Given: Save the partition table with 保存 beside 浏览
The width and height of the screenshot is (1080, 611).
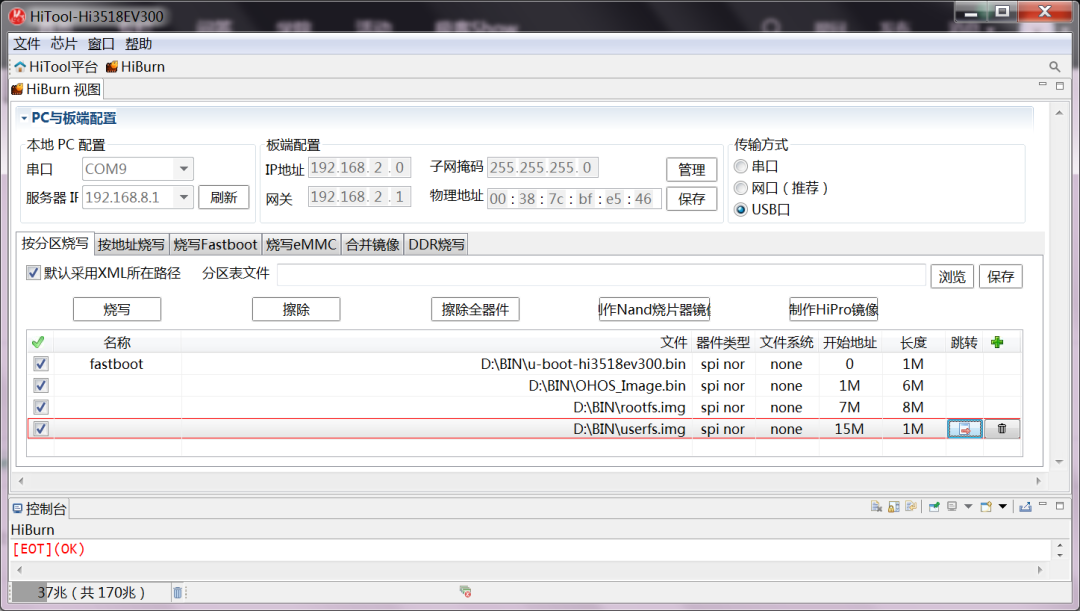Looking at the screenshot, I should (1000, 276).
